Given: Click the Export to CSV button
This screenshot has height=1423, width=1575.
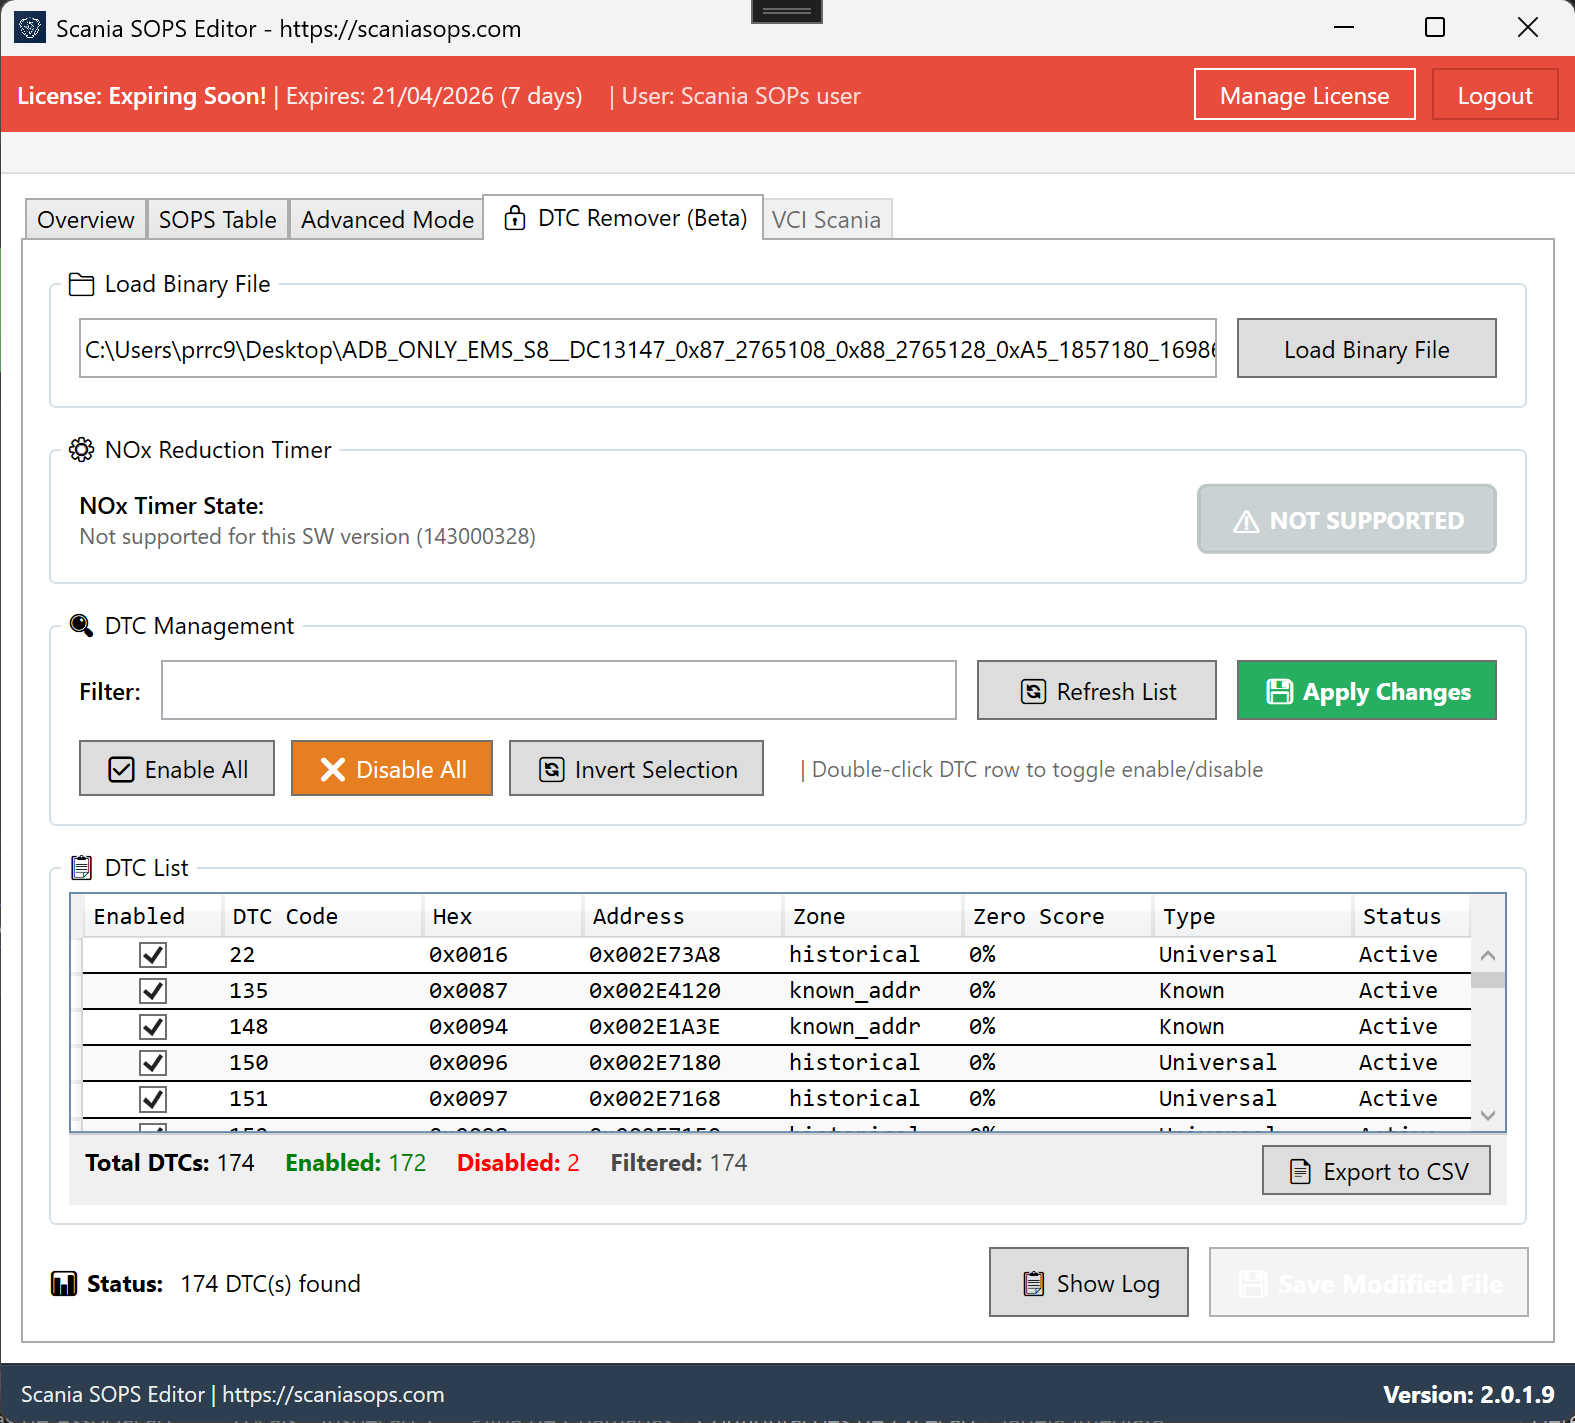Looking at the screenshot, I should click(x=1376, y=1171).
